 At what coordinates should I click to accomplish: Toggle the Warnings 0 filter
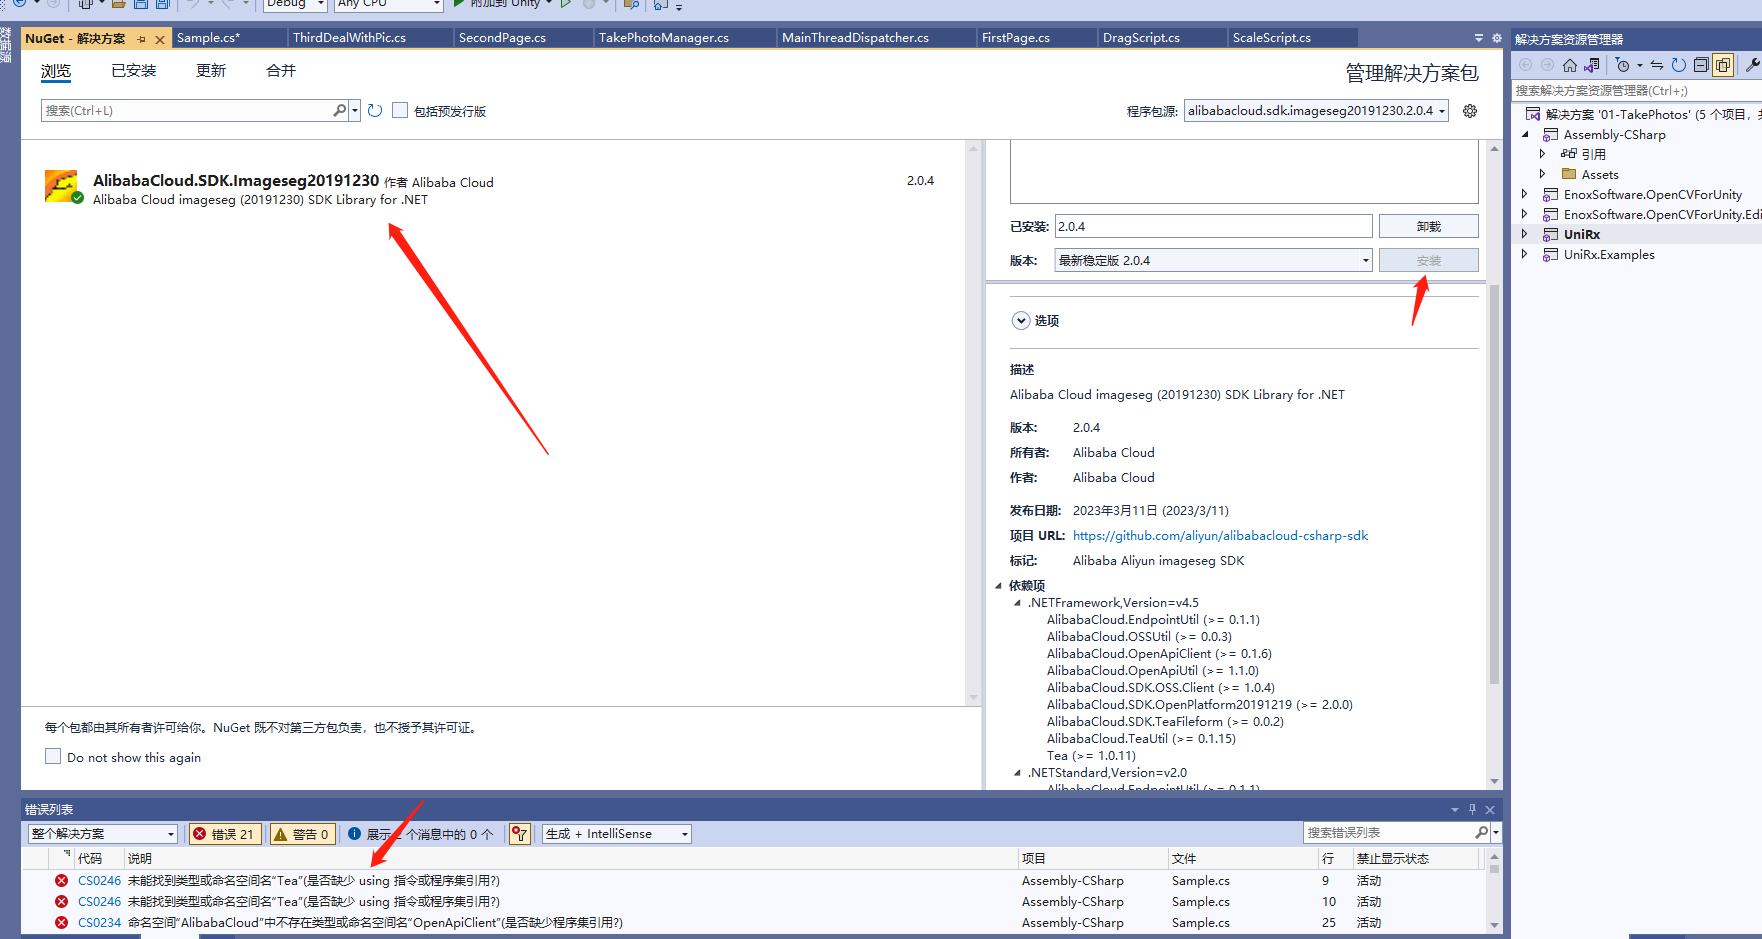[x=301, y=834]
